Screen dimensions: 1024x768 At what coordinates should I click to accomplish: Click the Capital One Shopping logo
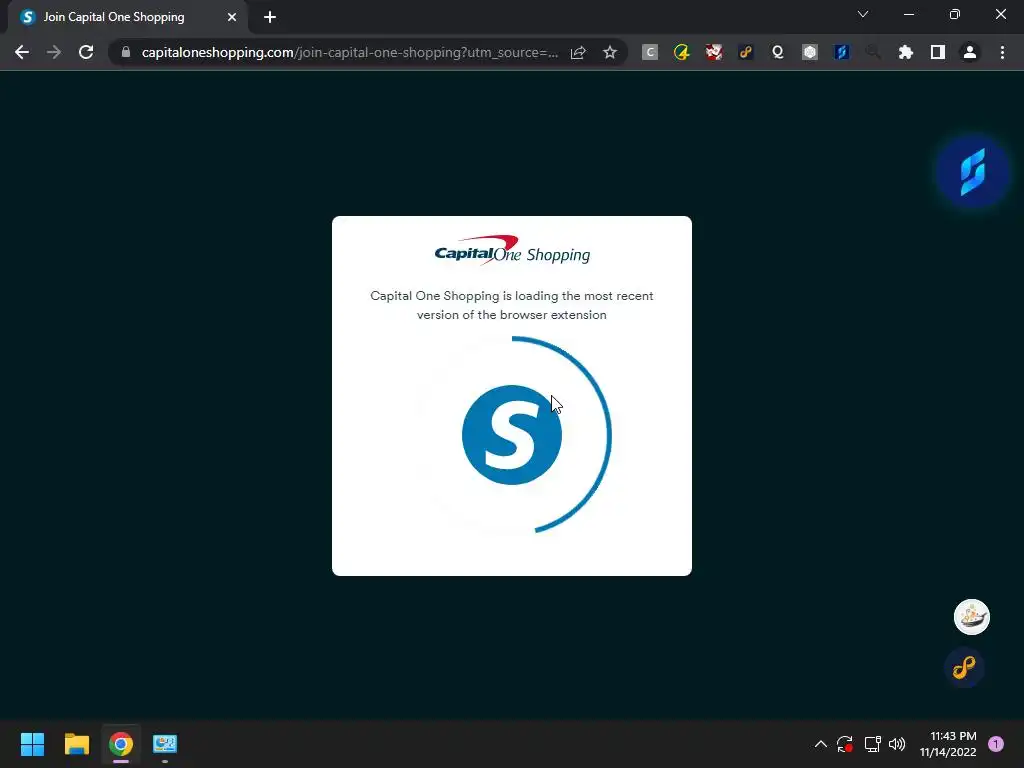click(512, 250)
